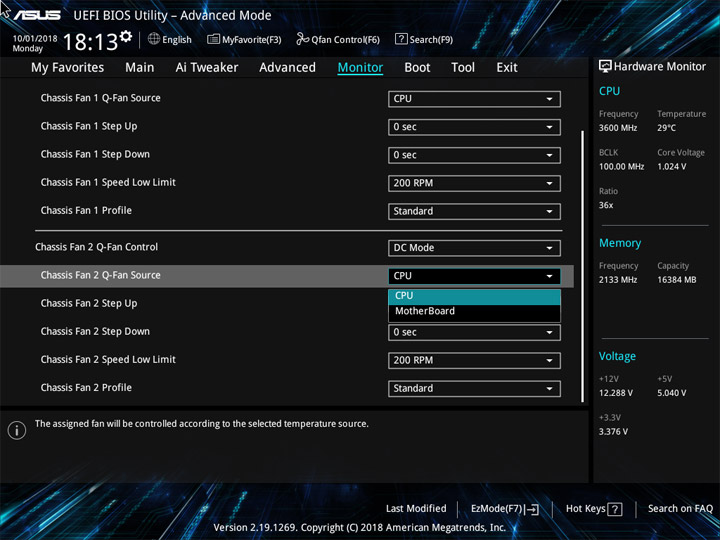The image size is (720, 540).
Task: Open MyFavorite(F3) list
Action: [244, 39]
